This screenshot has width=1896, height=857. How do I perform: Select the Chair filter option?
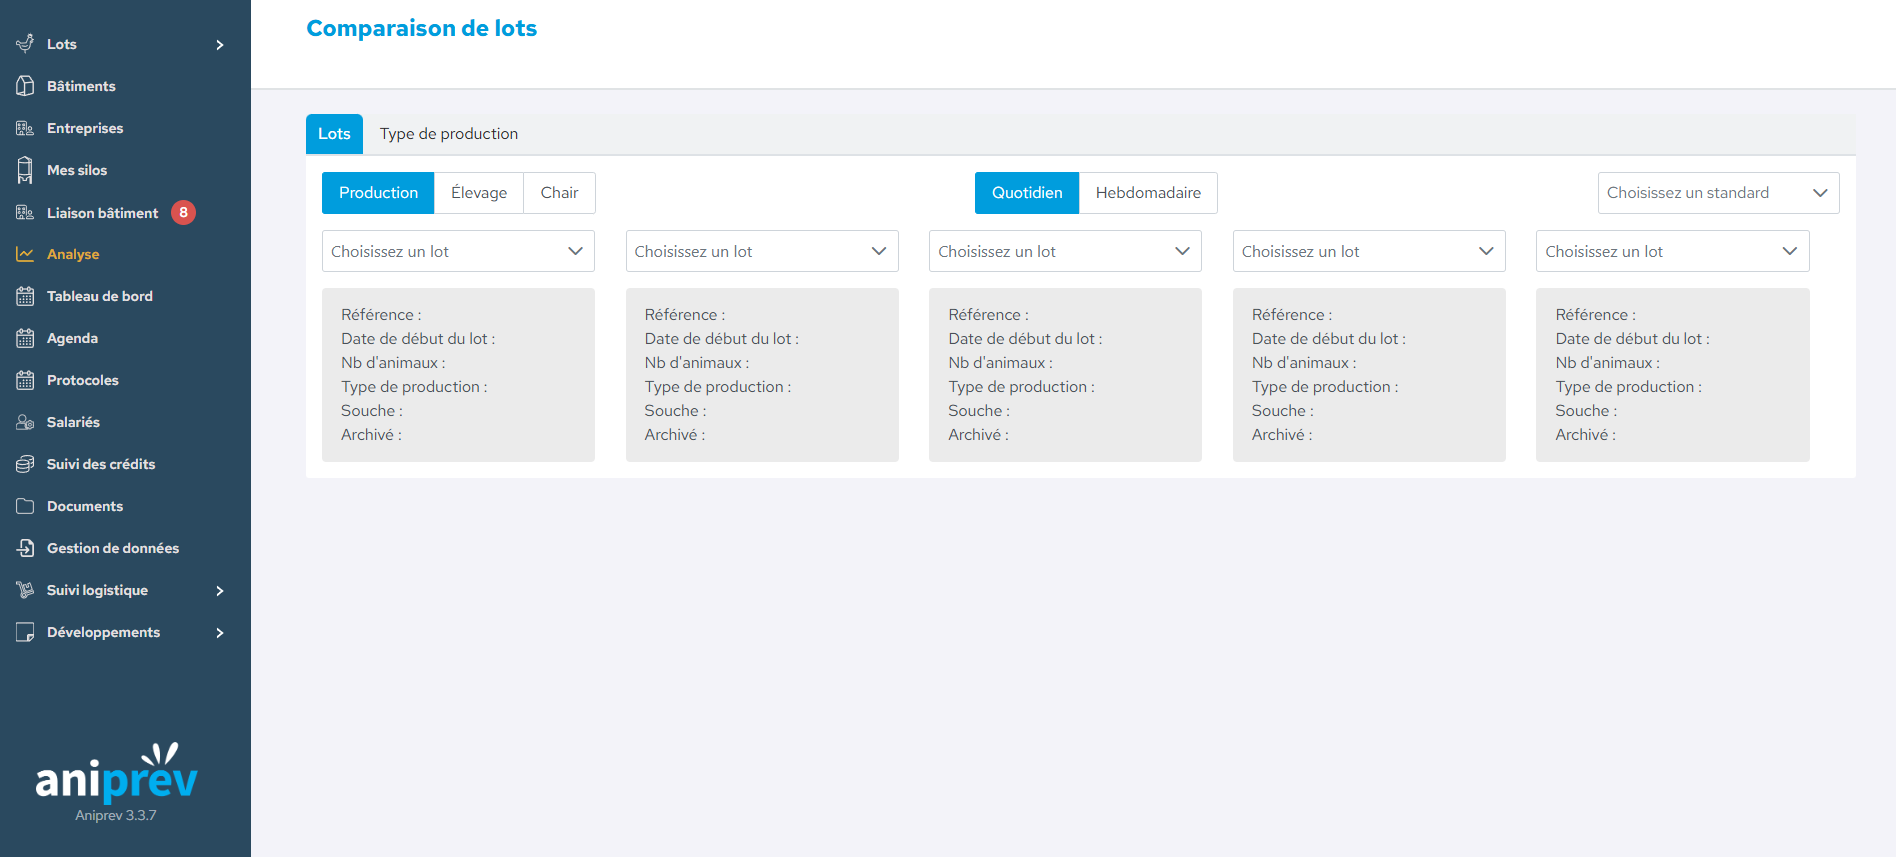tap(559, 193)
